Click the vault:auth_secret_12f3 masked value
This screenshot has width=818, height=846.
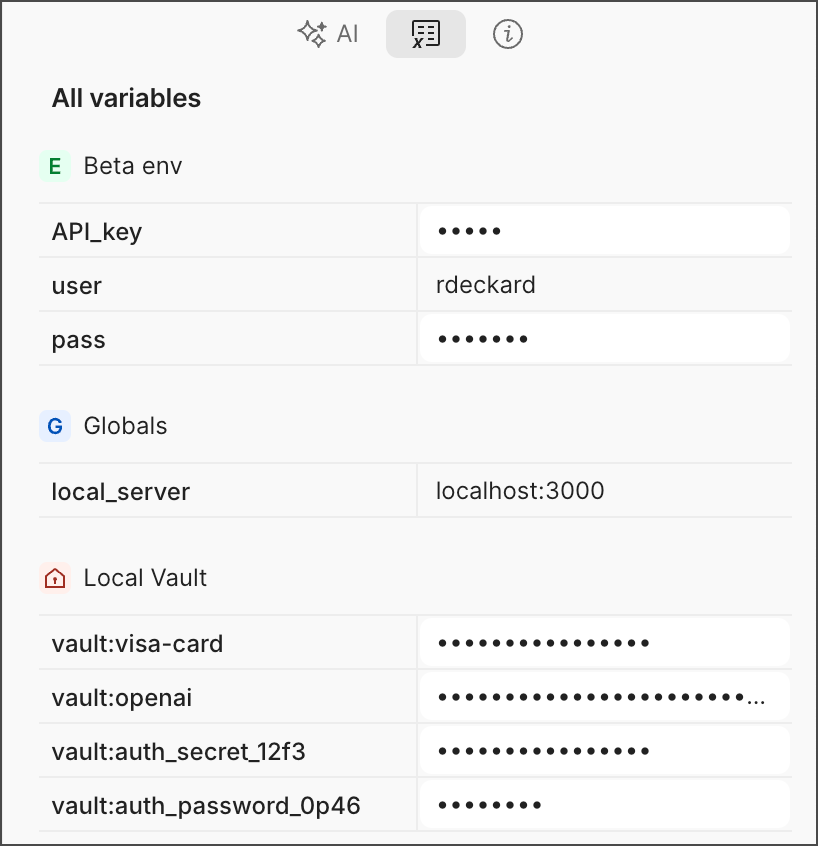(x=604, y=751)
